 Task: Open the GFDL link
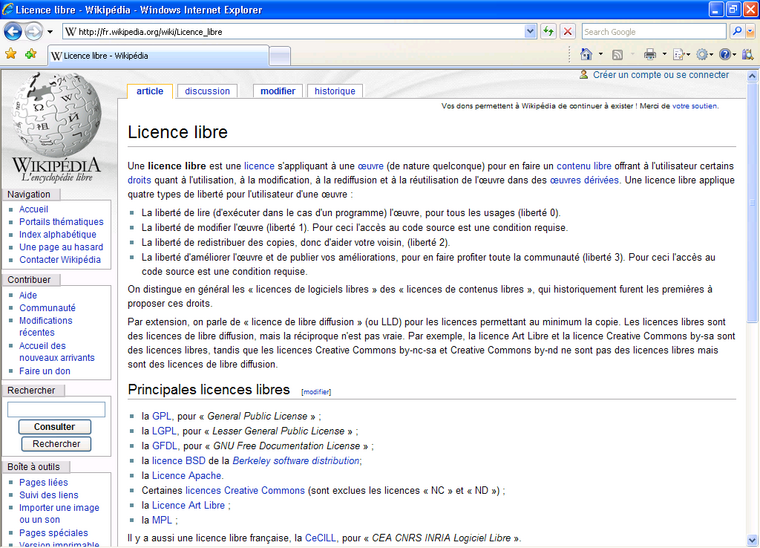coord(165,446)
